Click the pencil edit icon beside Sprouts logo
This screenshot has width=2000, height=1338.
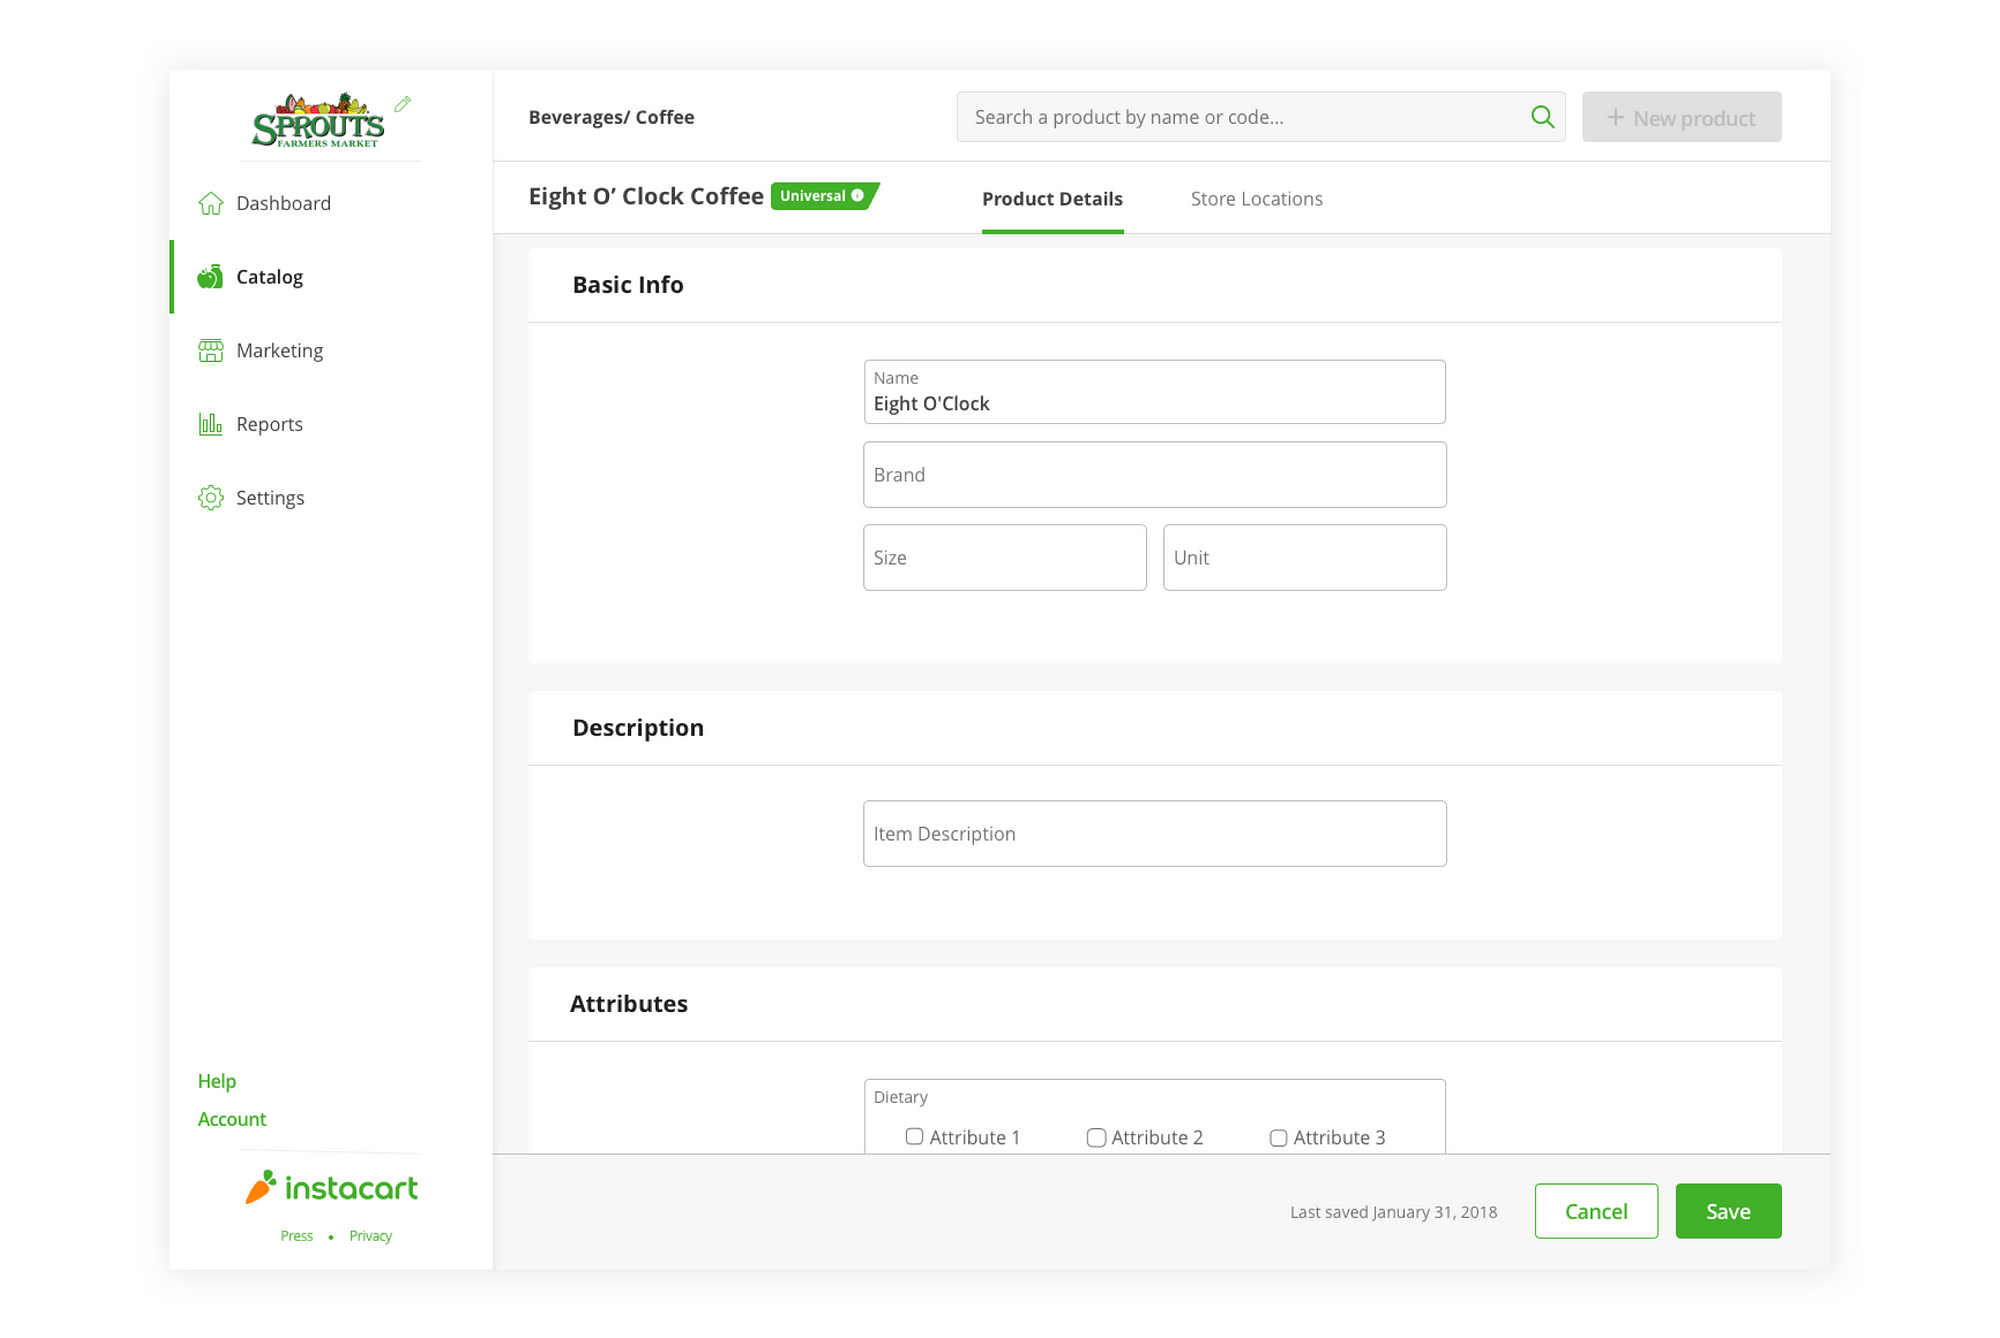click(403, 104)
